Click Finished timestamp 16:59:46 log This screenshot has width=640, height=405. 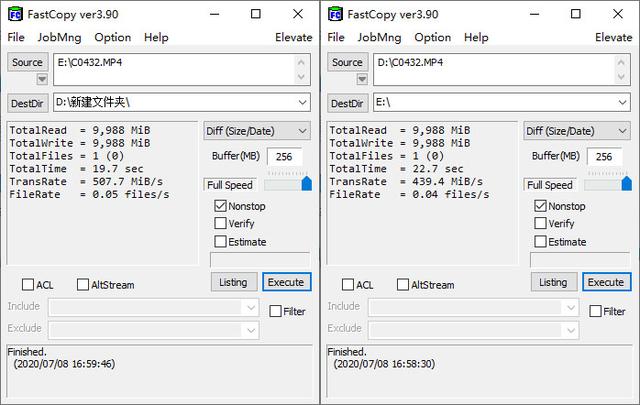coord(64,364)
